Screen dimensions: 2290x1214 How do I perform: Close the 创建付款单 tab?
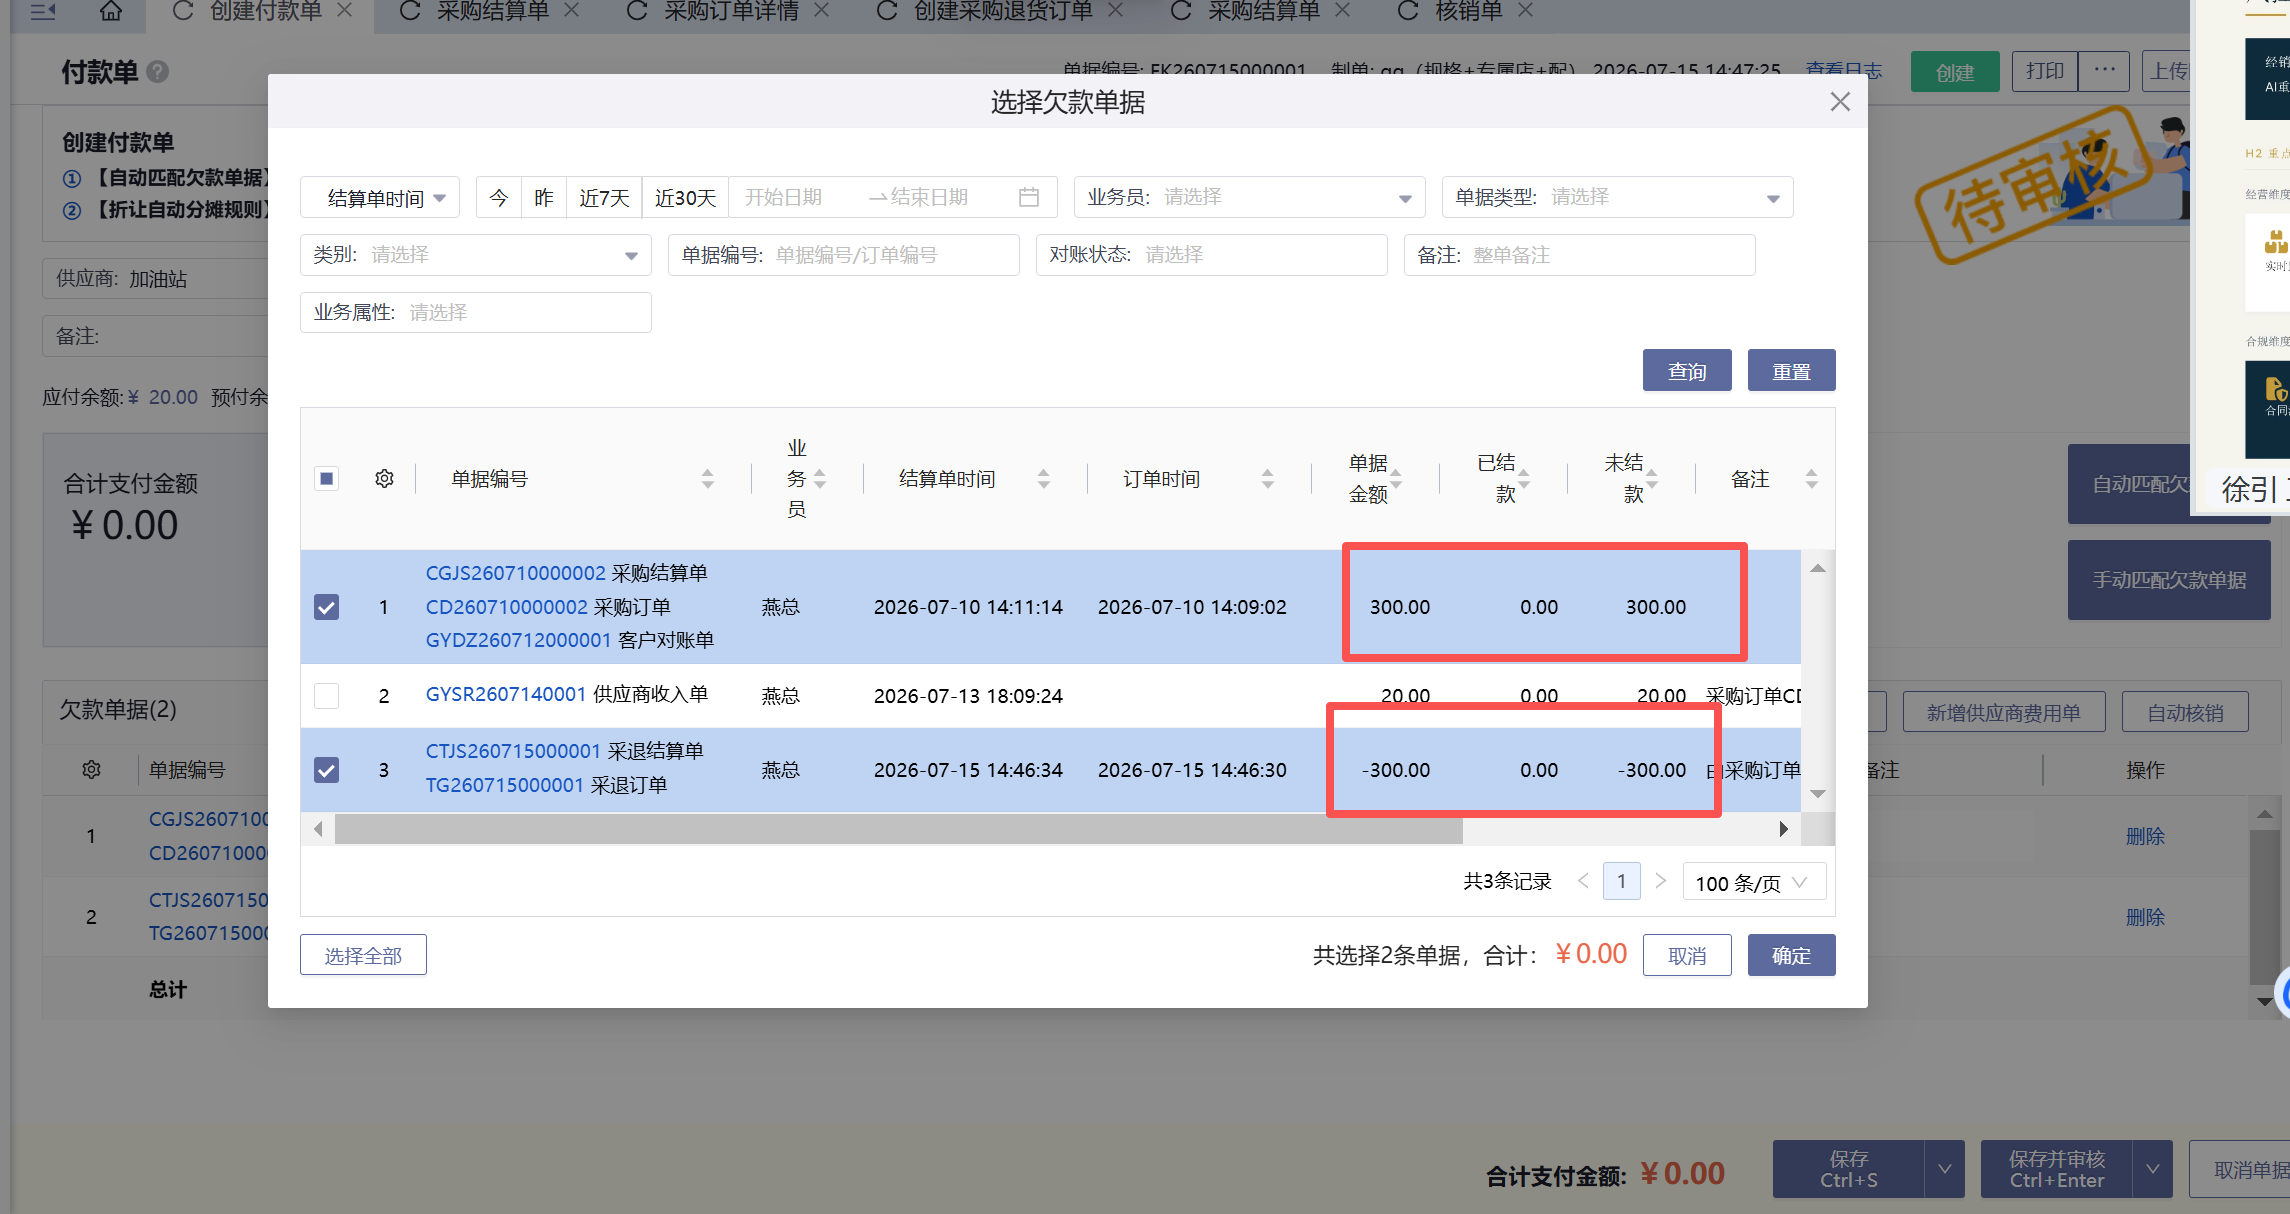click(345, 10)
